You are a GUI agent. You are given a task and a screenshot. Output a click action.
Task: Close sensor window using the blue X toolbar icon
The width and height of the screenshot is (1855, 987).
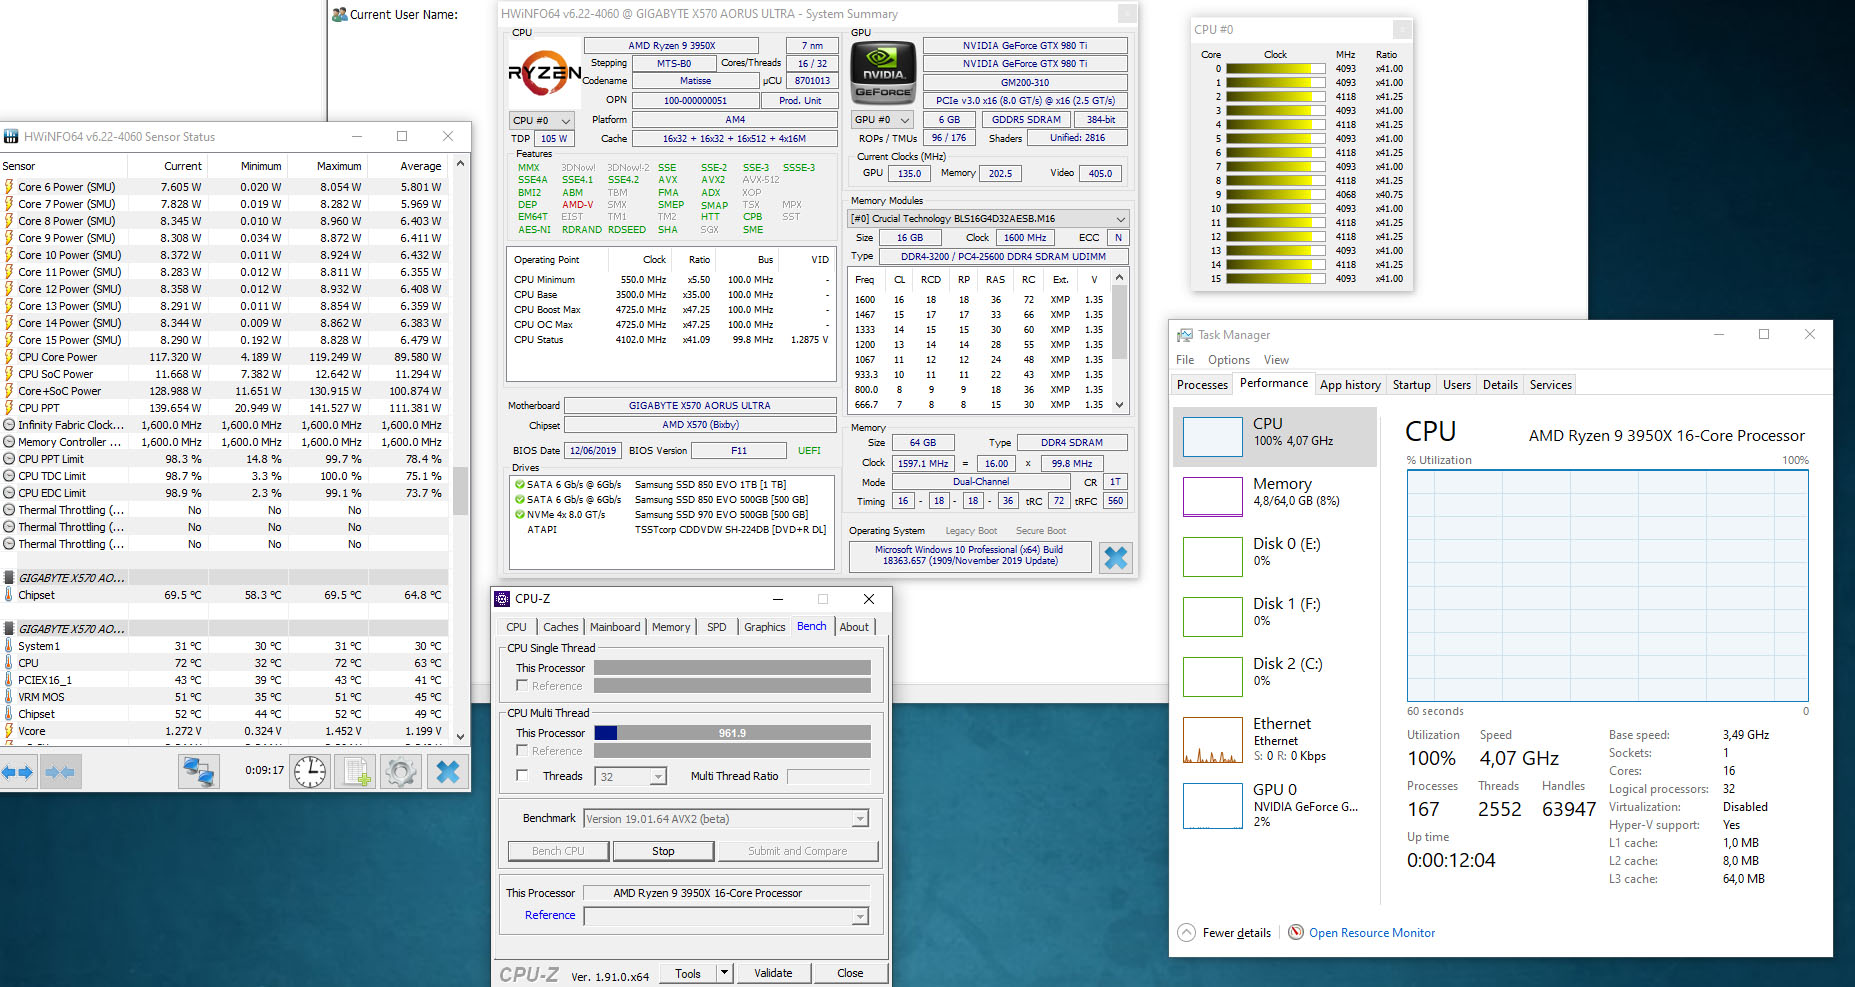pyautogui.click(x=448, y=771)
